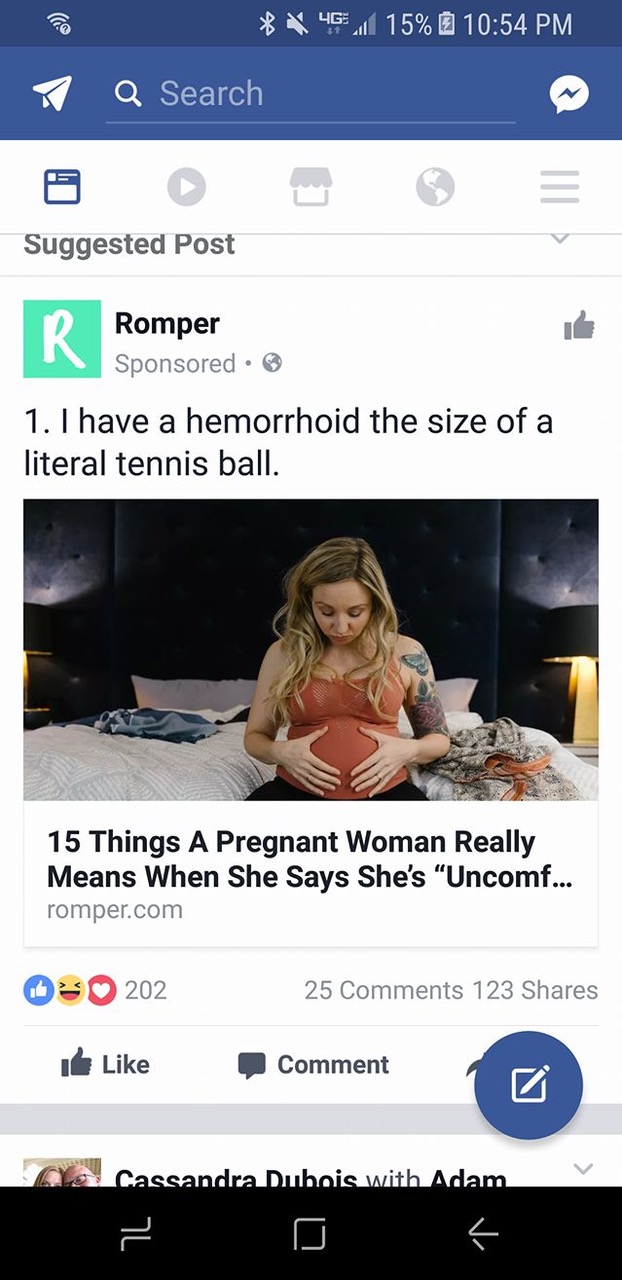View the reaction emojis on the post

(70, 990)
